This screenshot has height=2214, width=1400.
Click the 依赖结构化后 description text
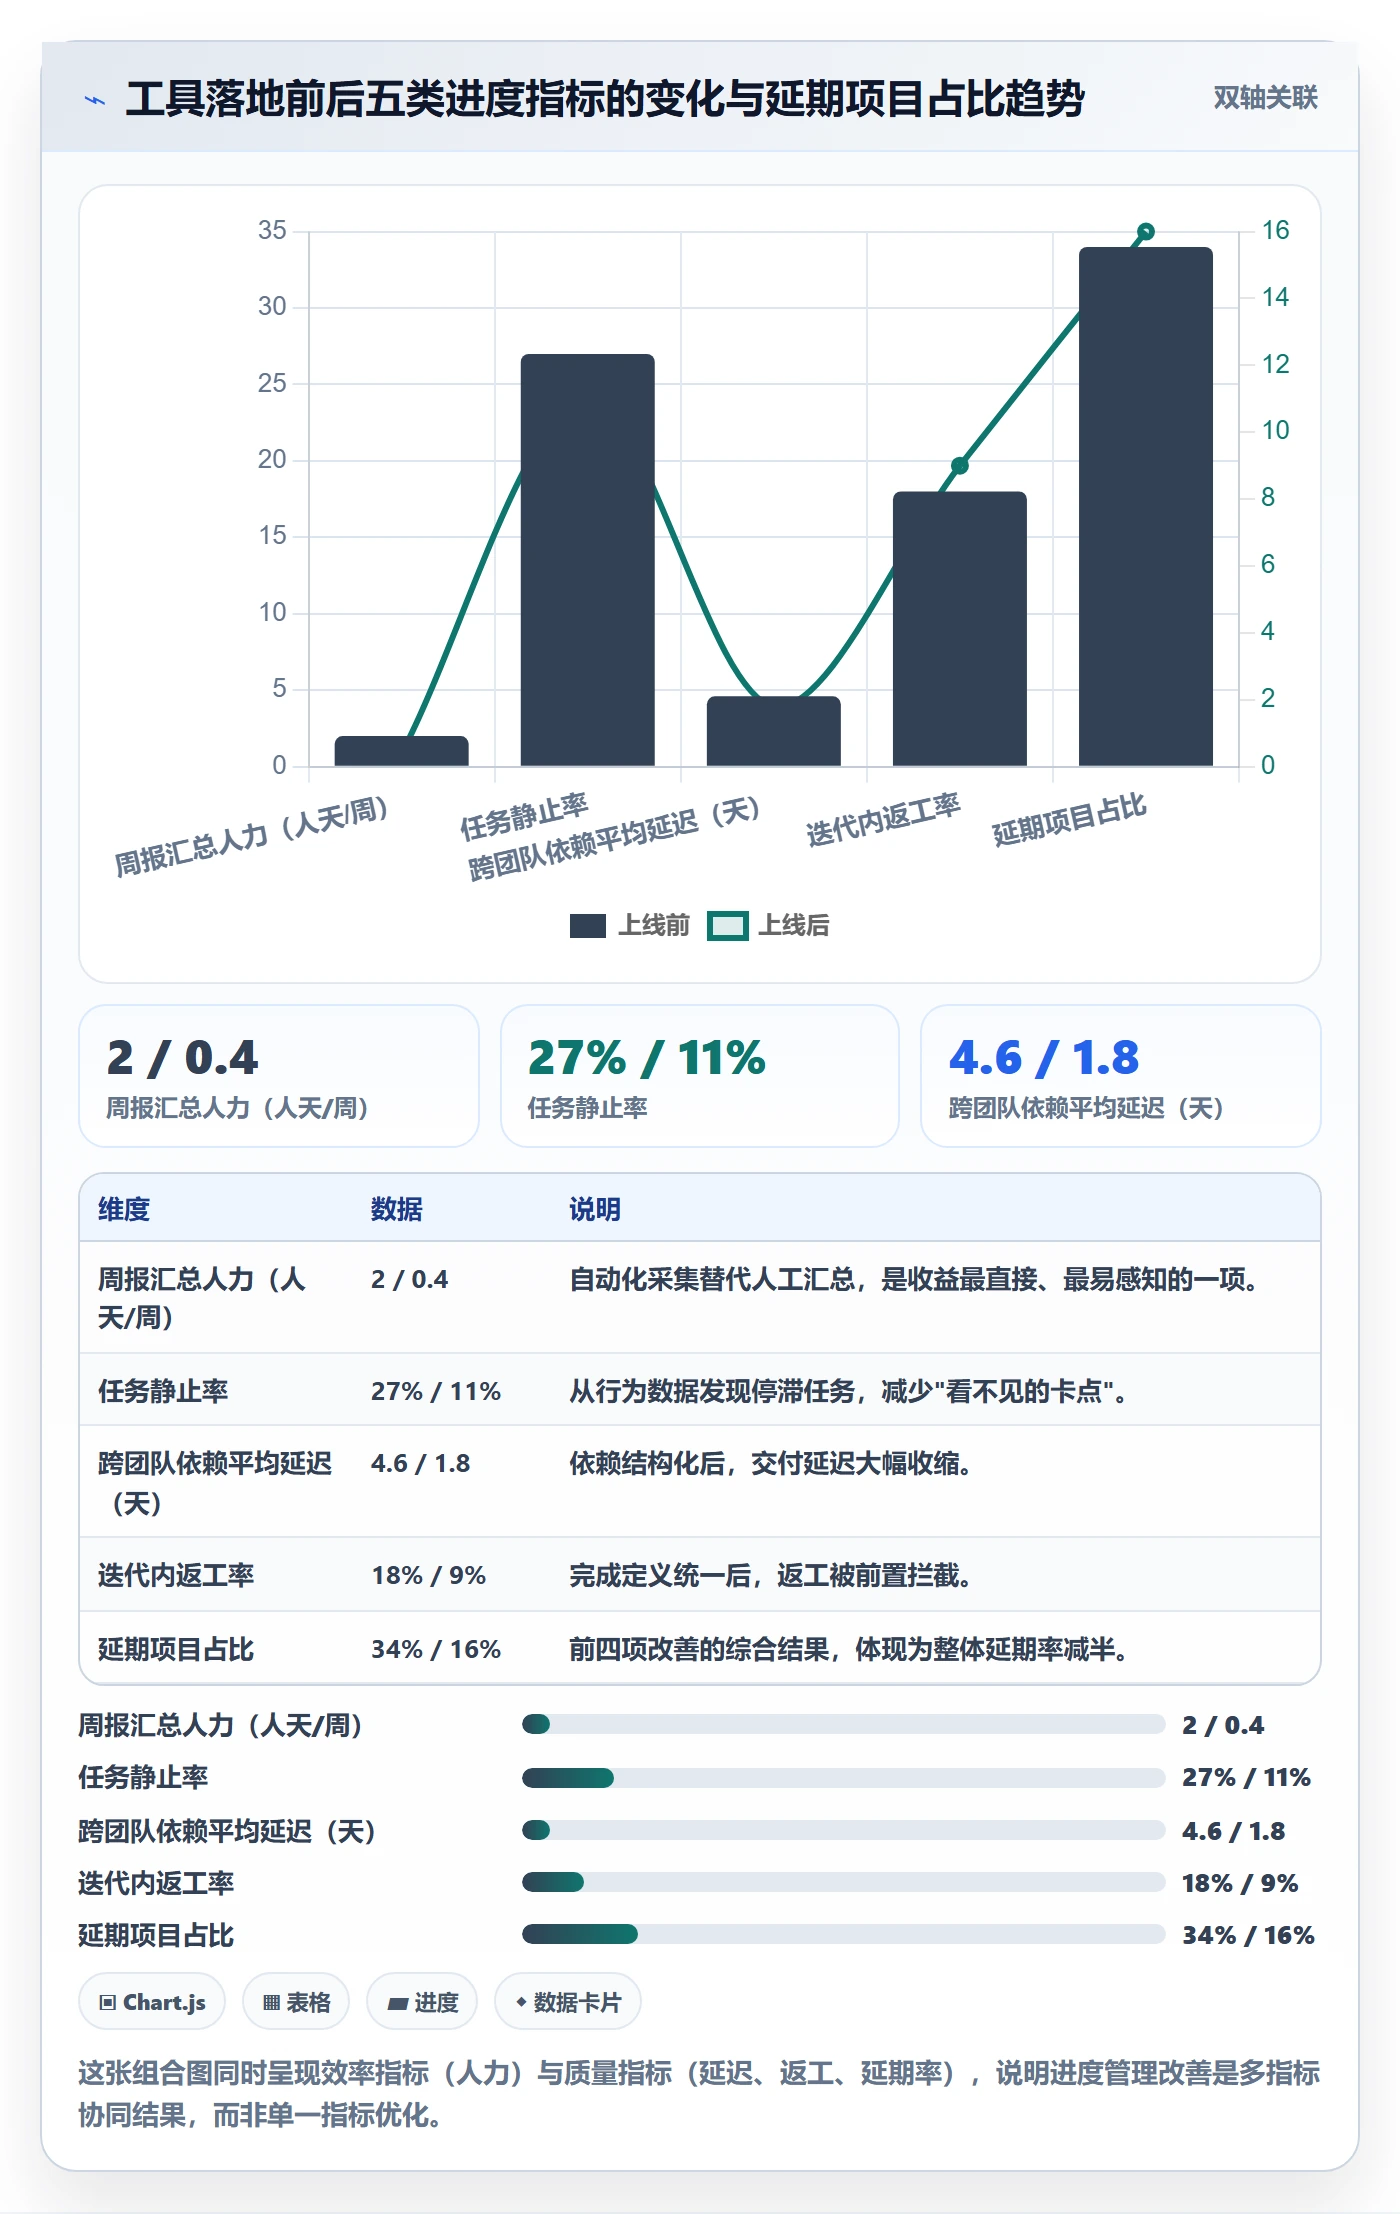[x=771, y=1463]
